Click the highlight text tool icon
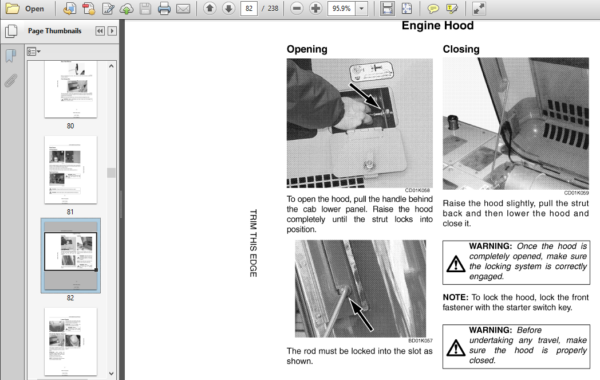Image resolution: width=600 pixels, height=380 pixels. click(452, 8)
